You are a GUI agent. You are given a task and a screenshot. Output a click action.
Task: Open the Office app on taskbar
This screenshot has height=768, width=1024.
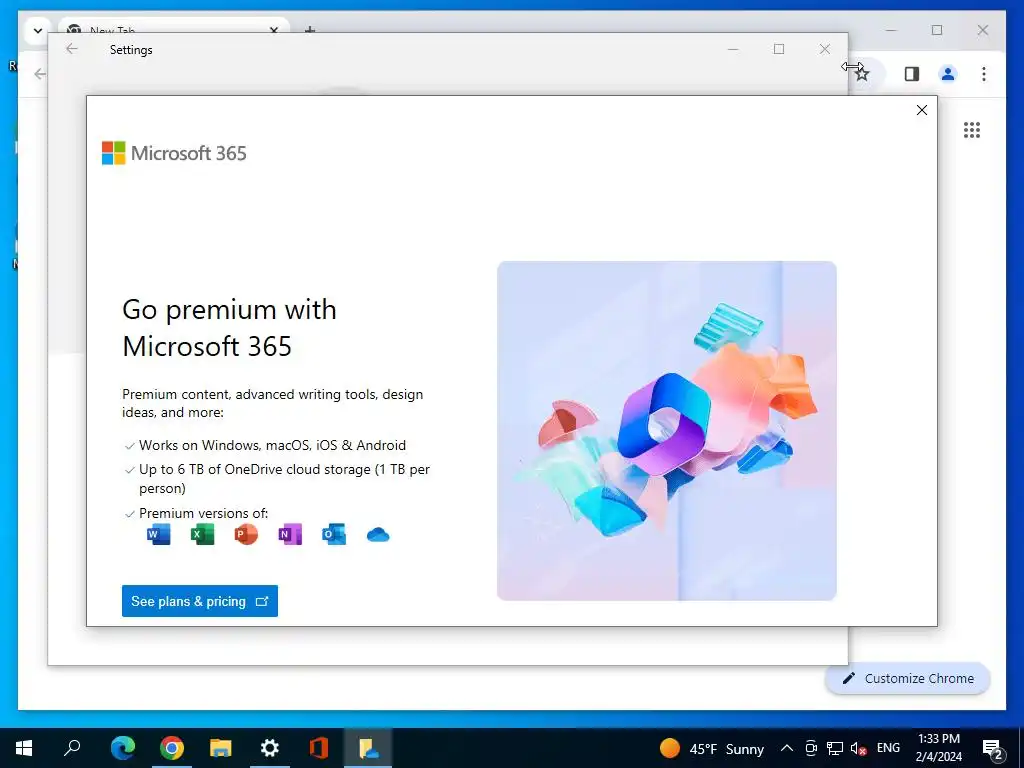pos(319,748)
